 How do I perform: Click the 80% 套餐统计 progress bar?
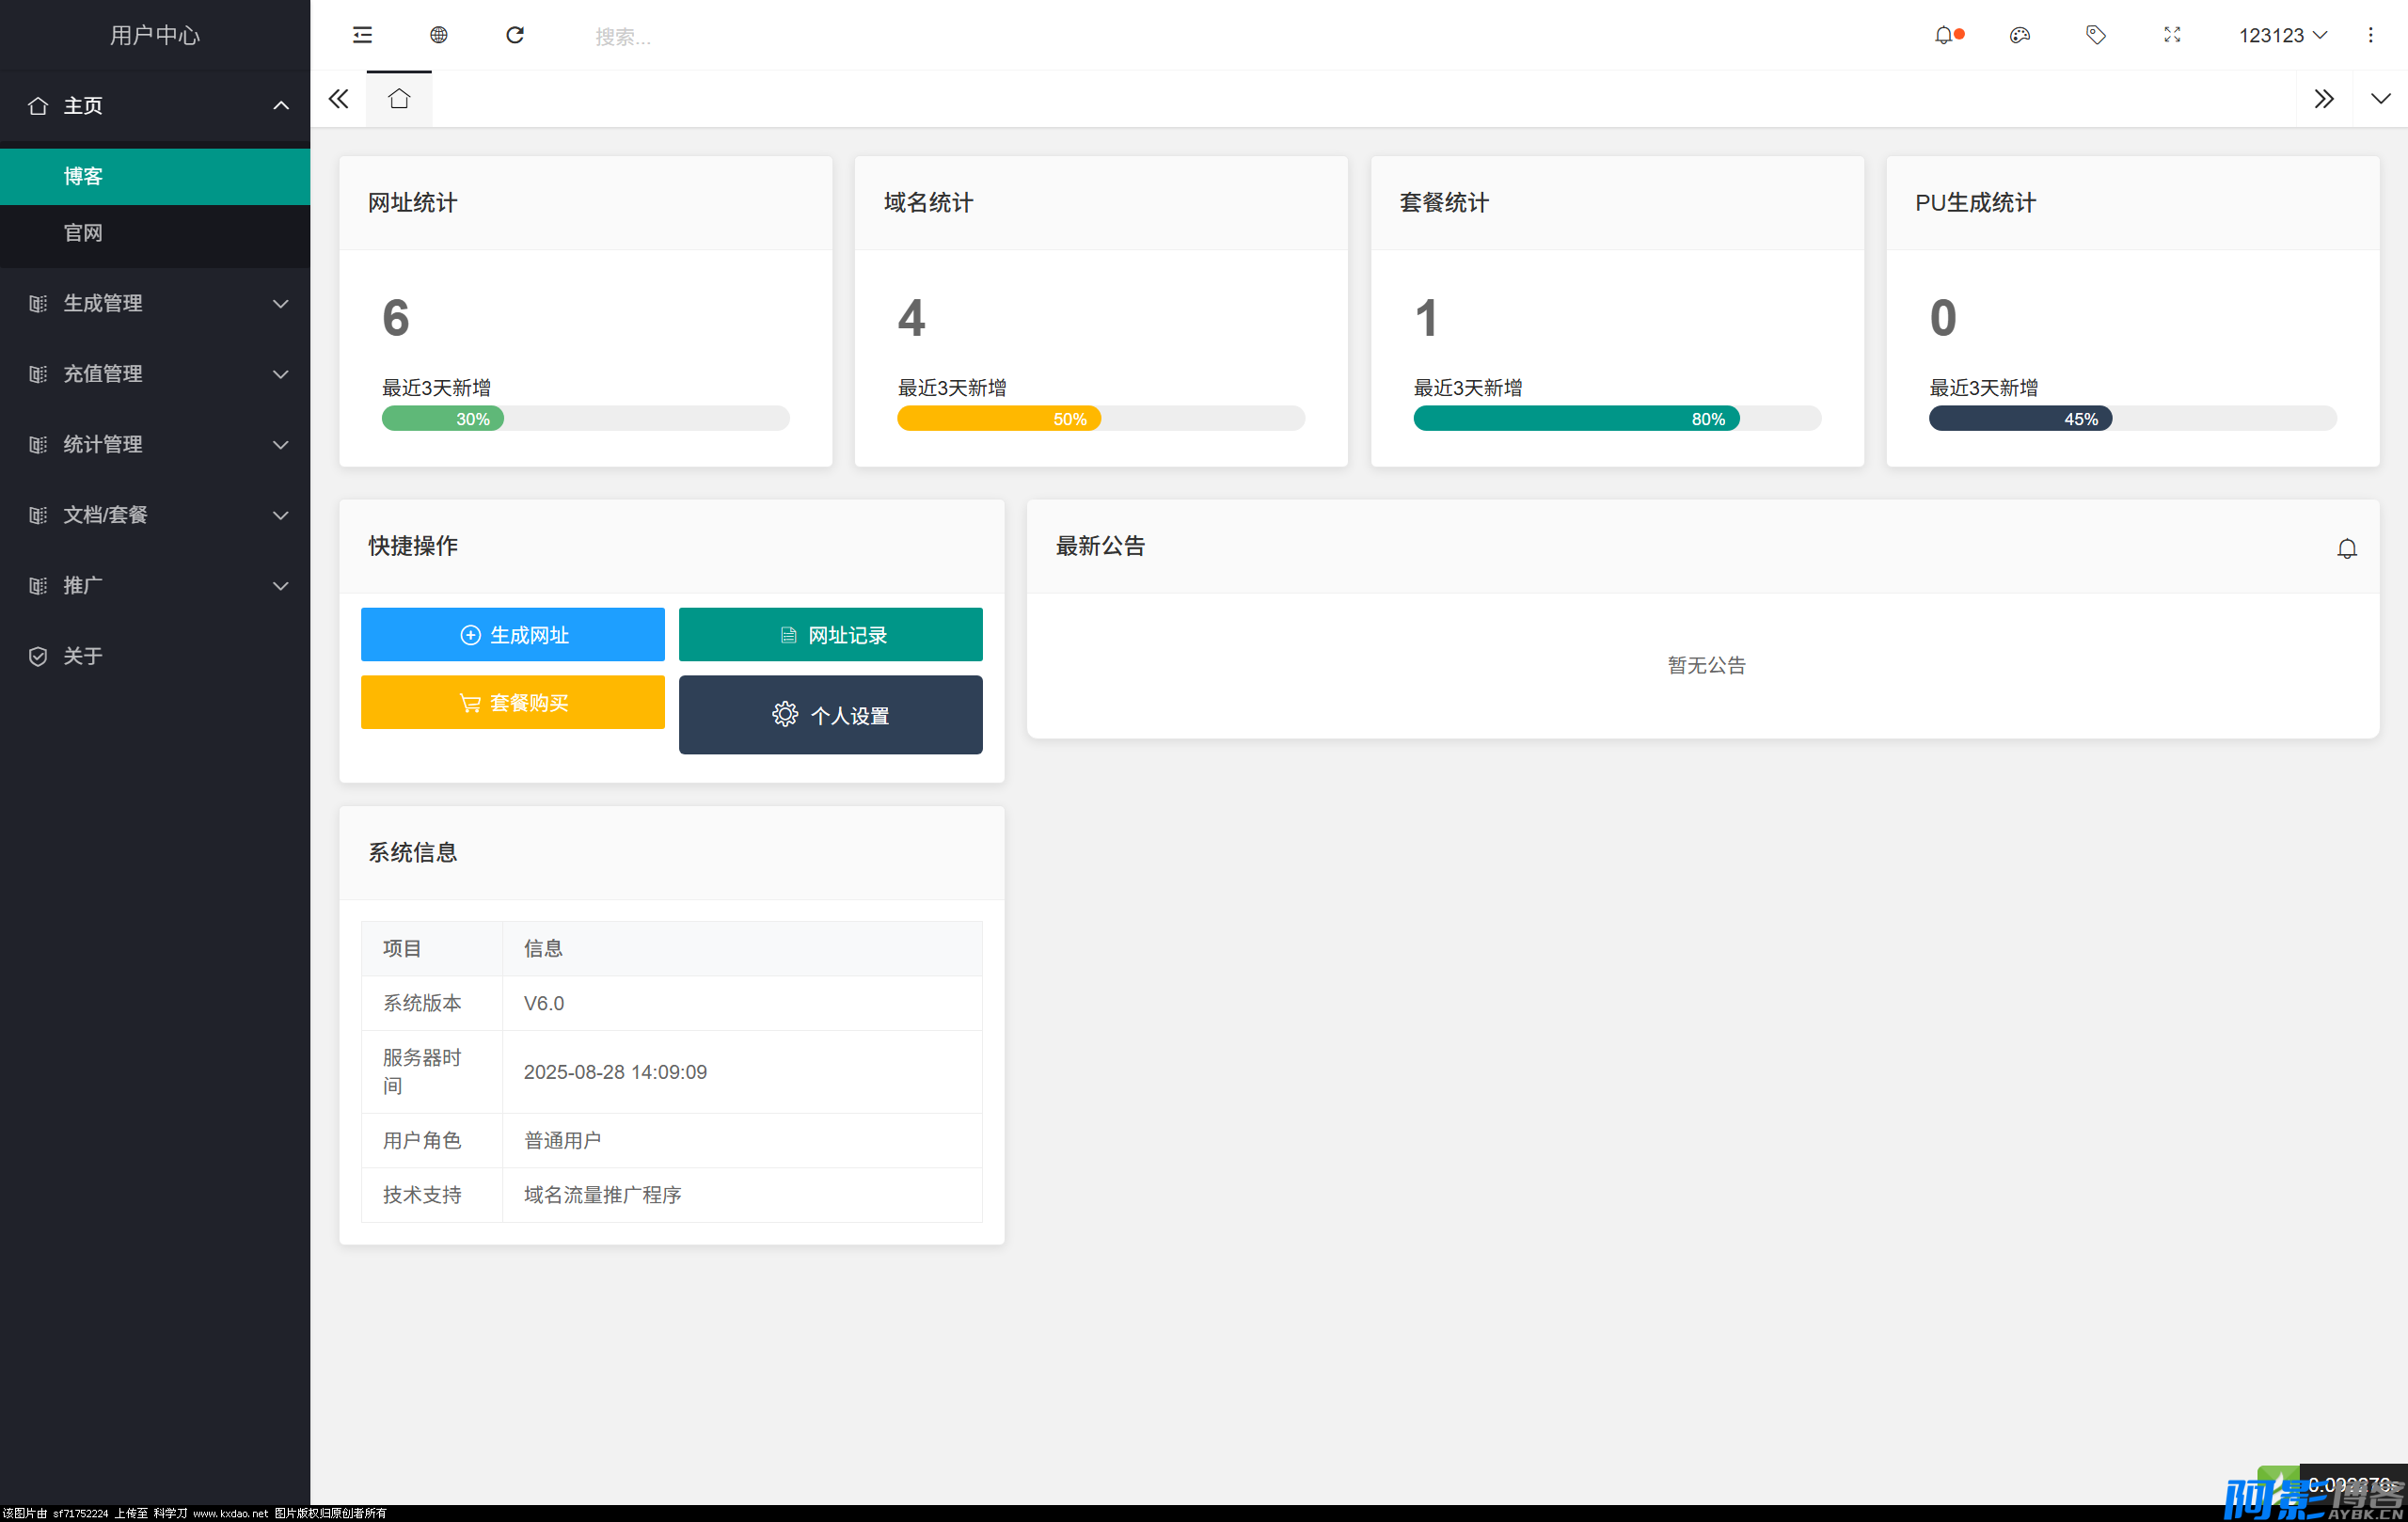(1576, 418)
